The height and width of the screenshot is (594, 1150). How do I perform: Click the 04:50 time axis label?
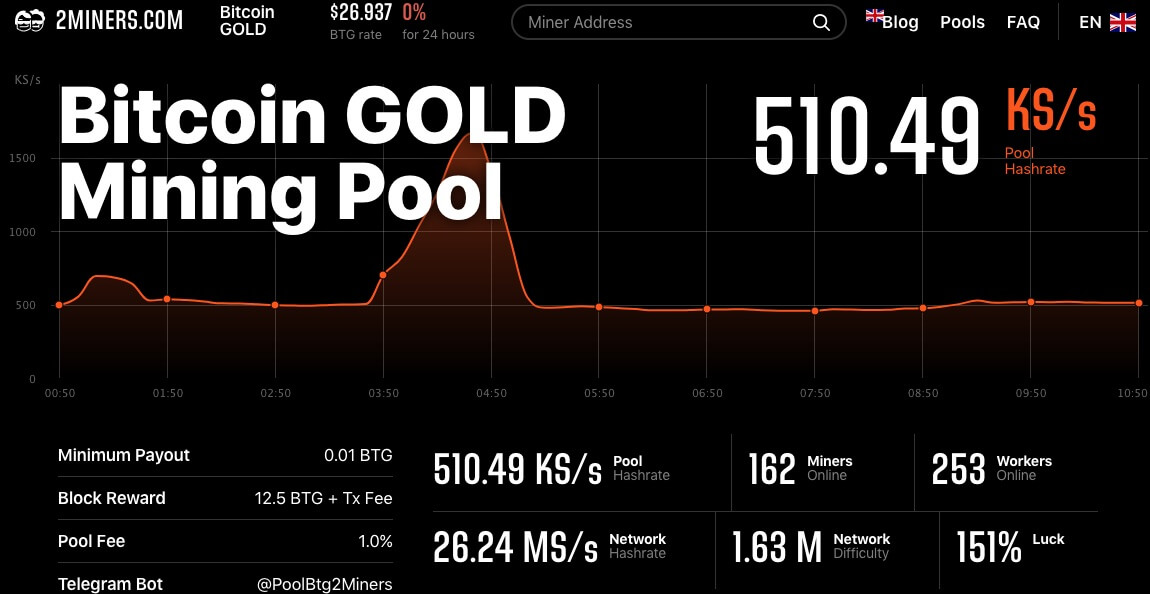491,394
